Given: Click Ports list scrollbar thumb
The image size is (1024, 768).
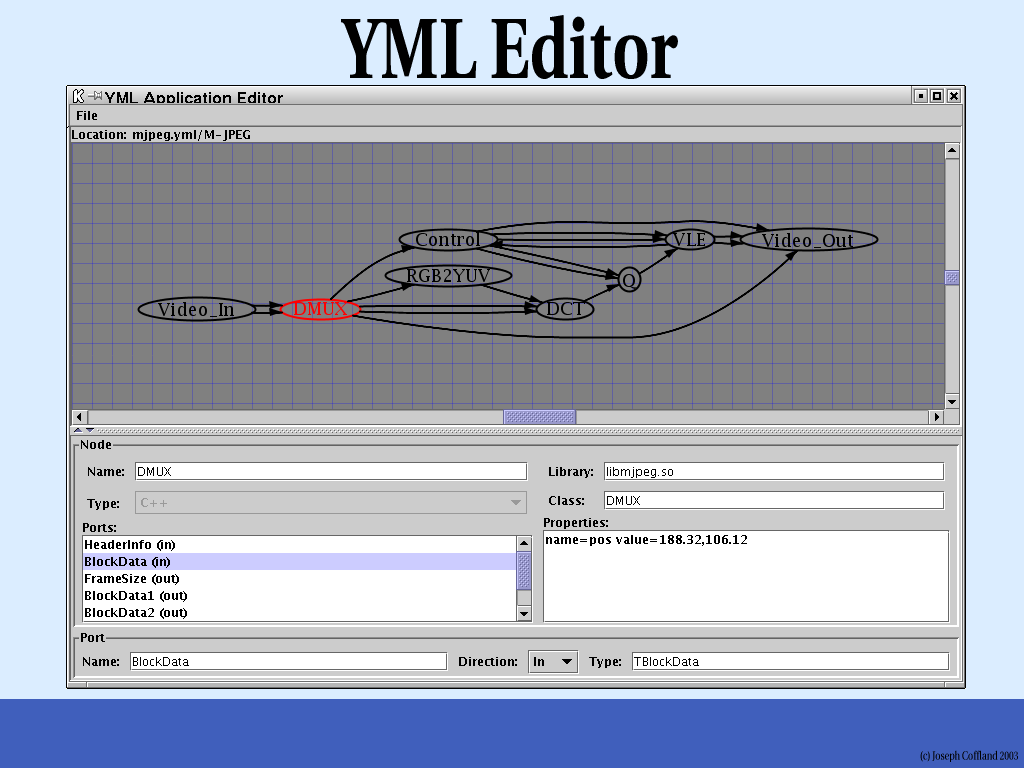Looking at the screenshot, I should pyautogui.click(x=524, y=570).
